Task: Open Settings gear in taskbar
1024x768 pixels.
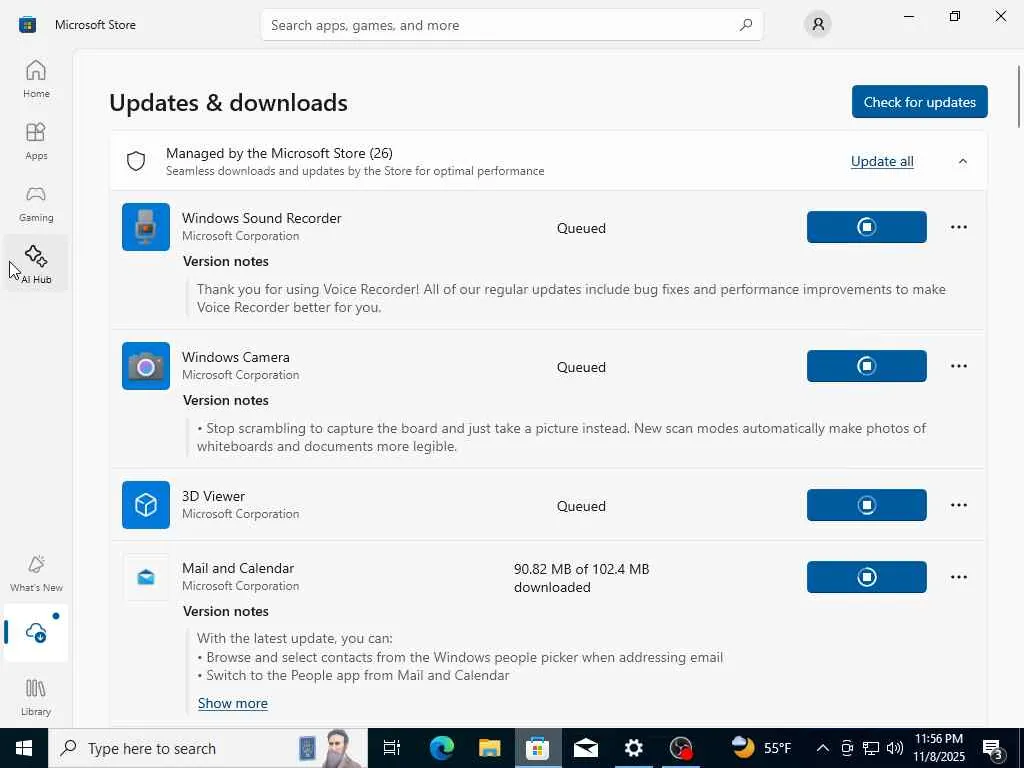Action: point(633,748)
